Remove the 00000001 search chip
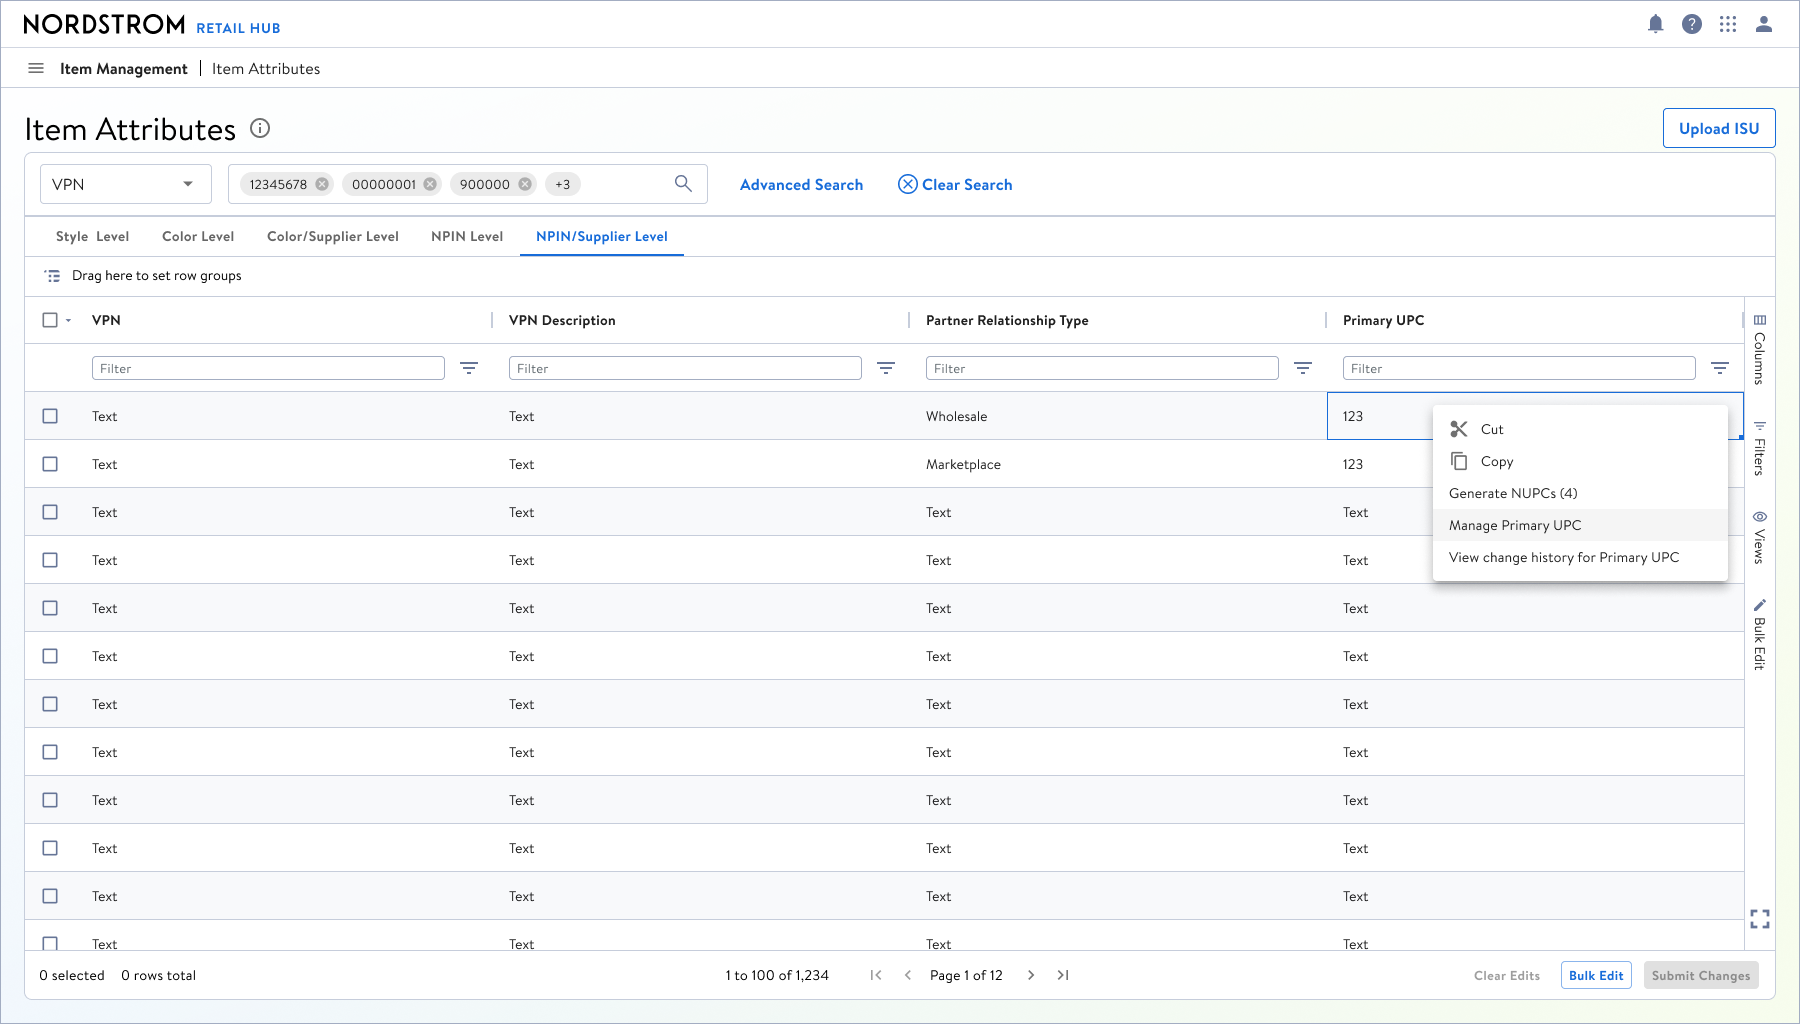The width and height of the screenshot is (1800, 1024). [x=430, y=184]
